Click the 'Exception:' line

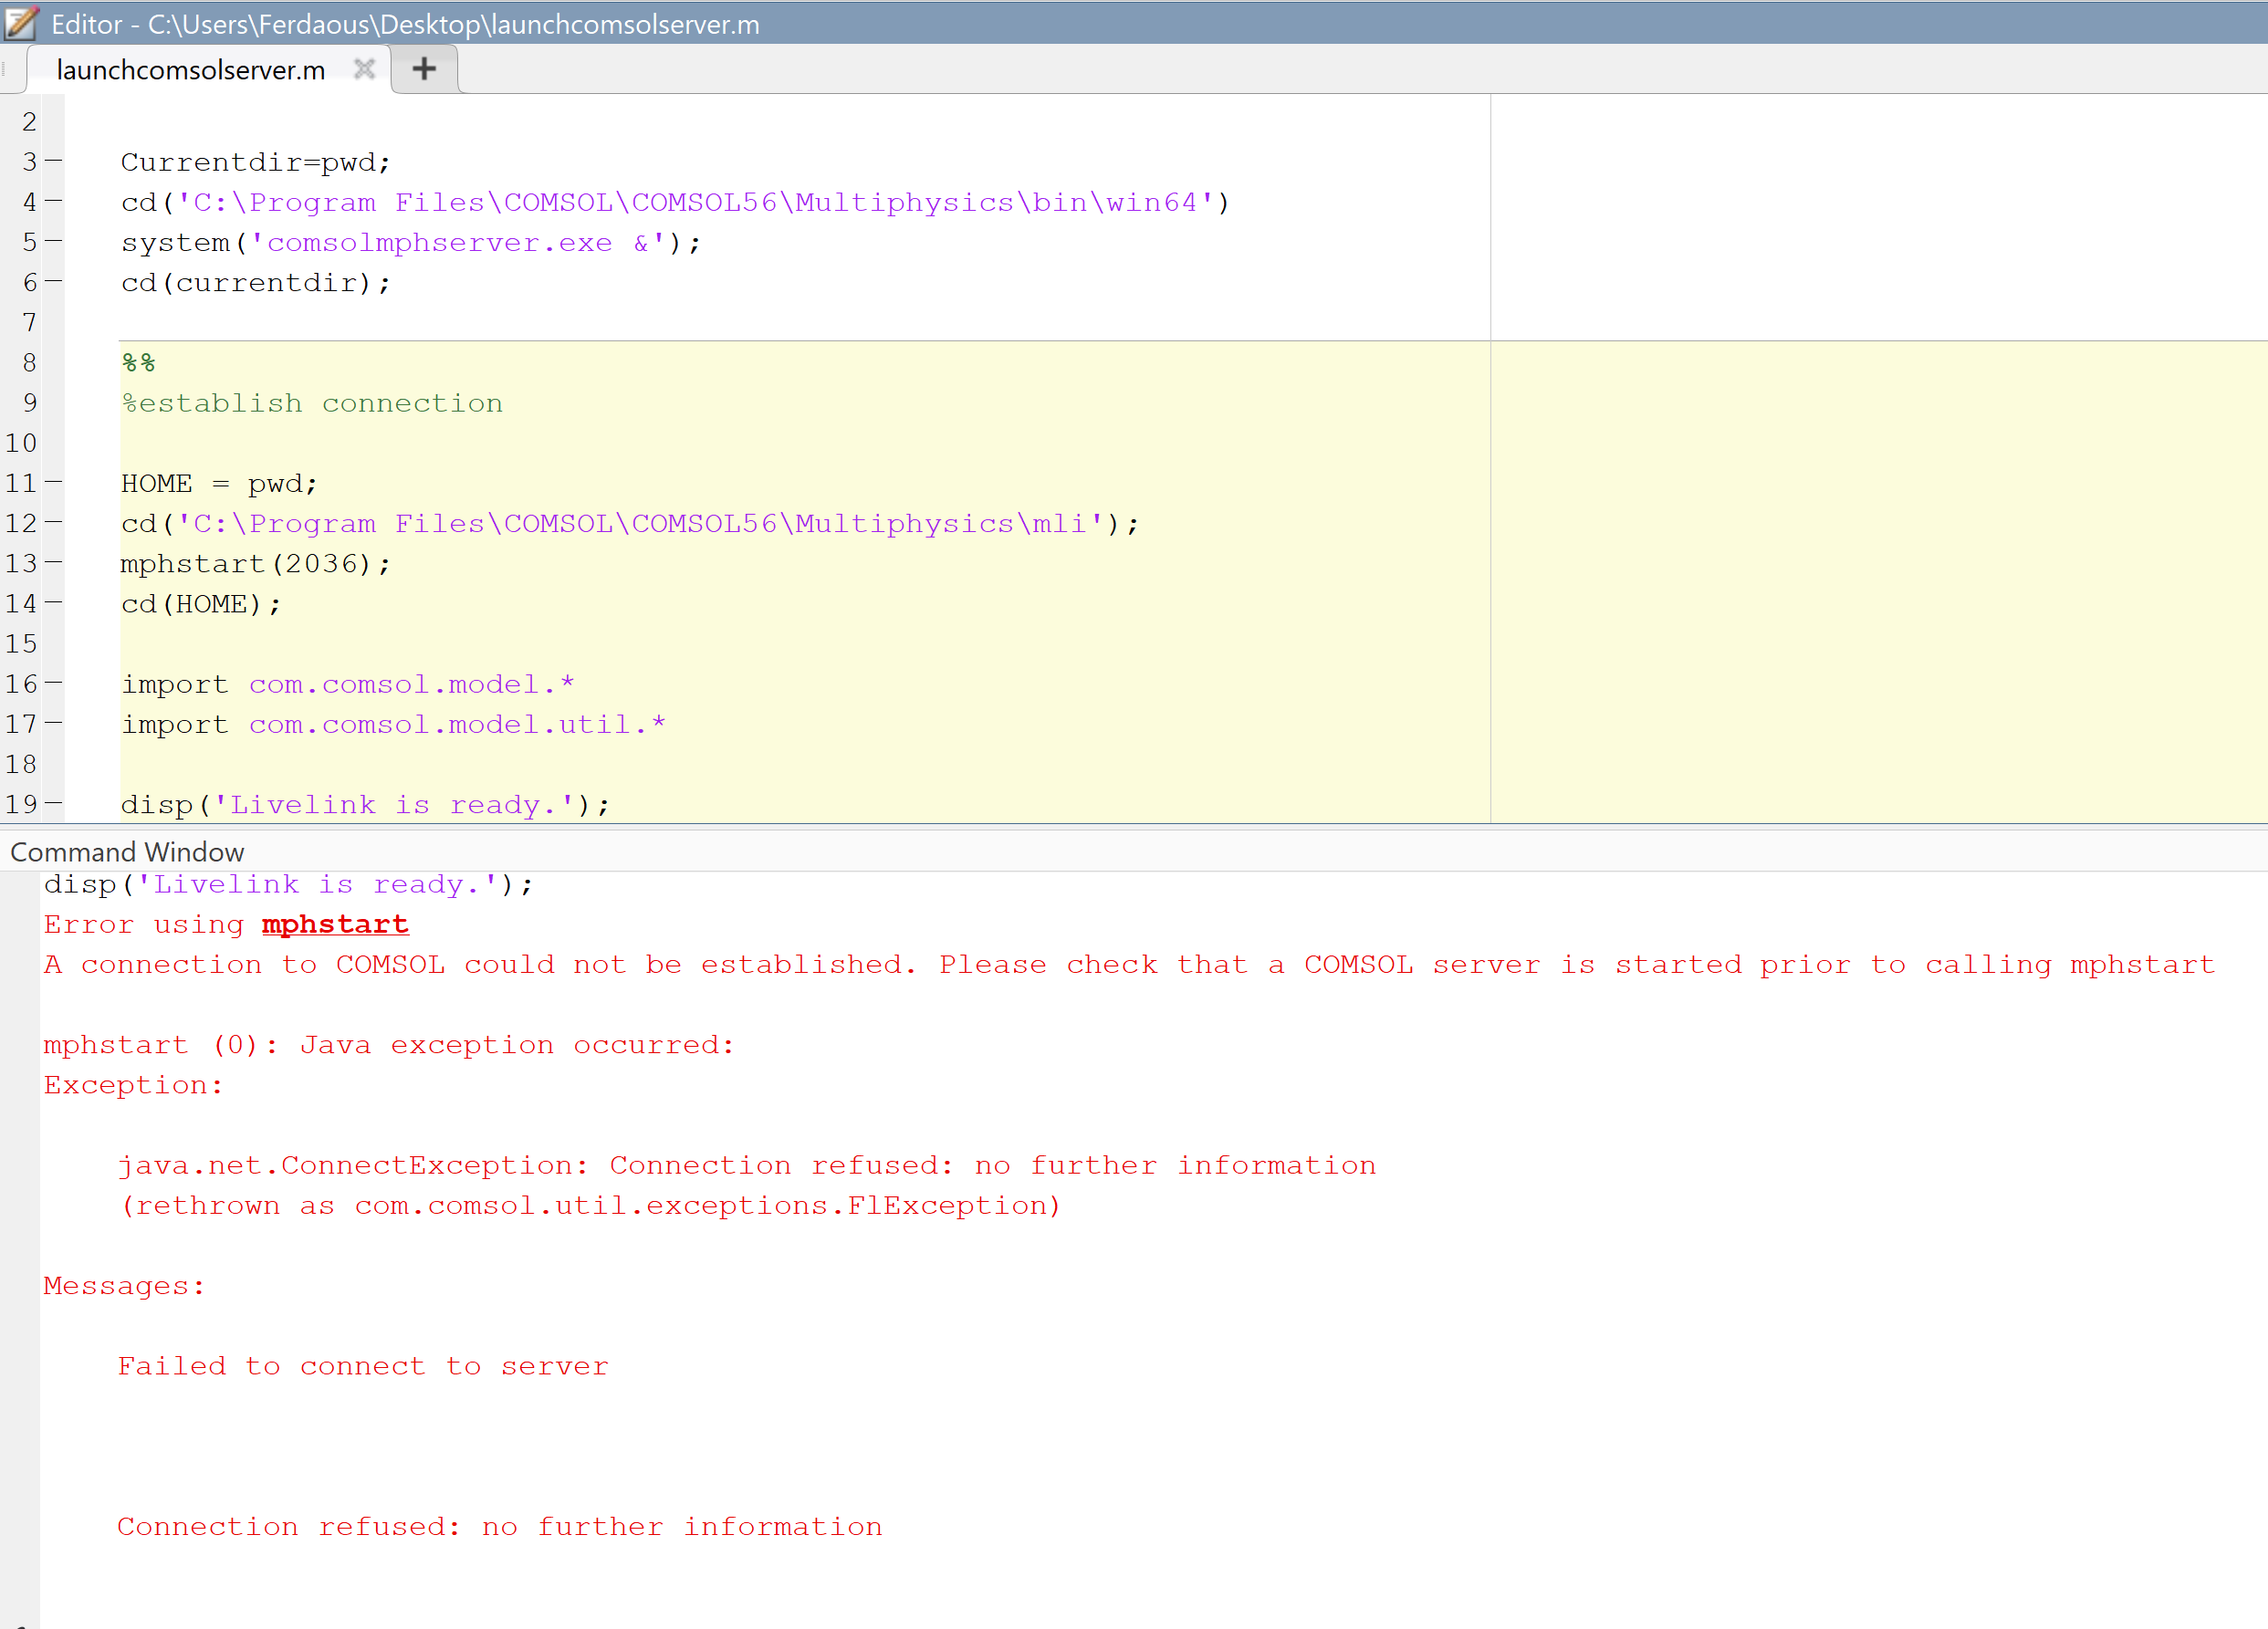(133, 1085)
